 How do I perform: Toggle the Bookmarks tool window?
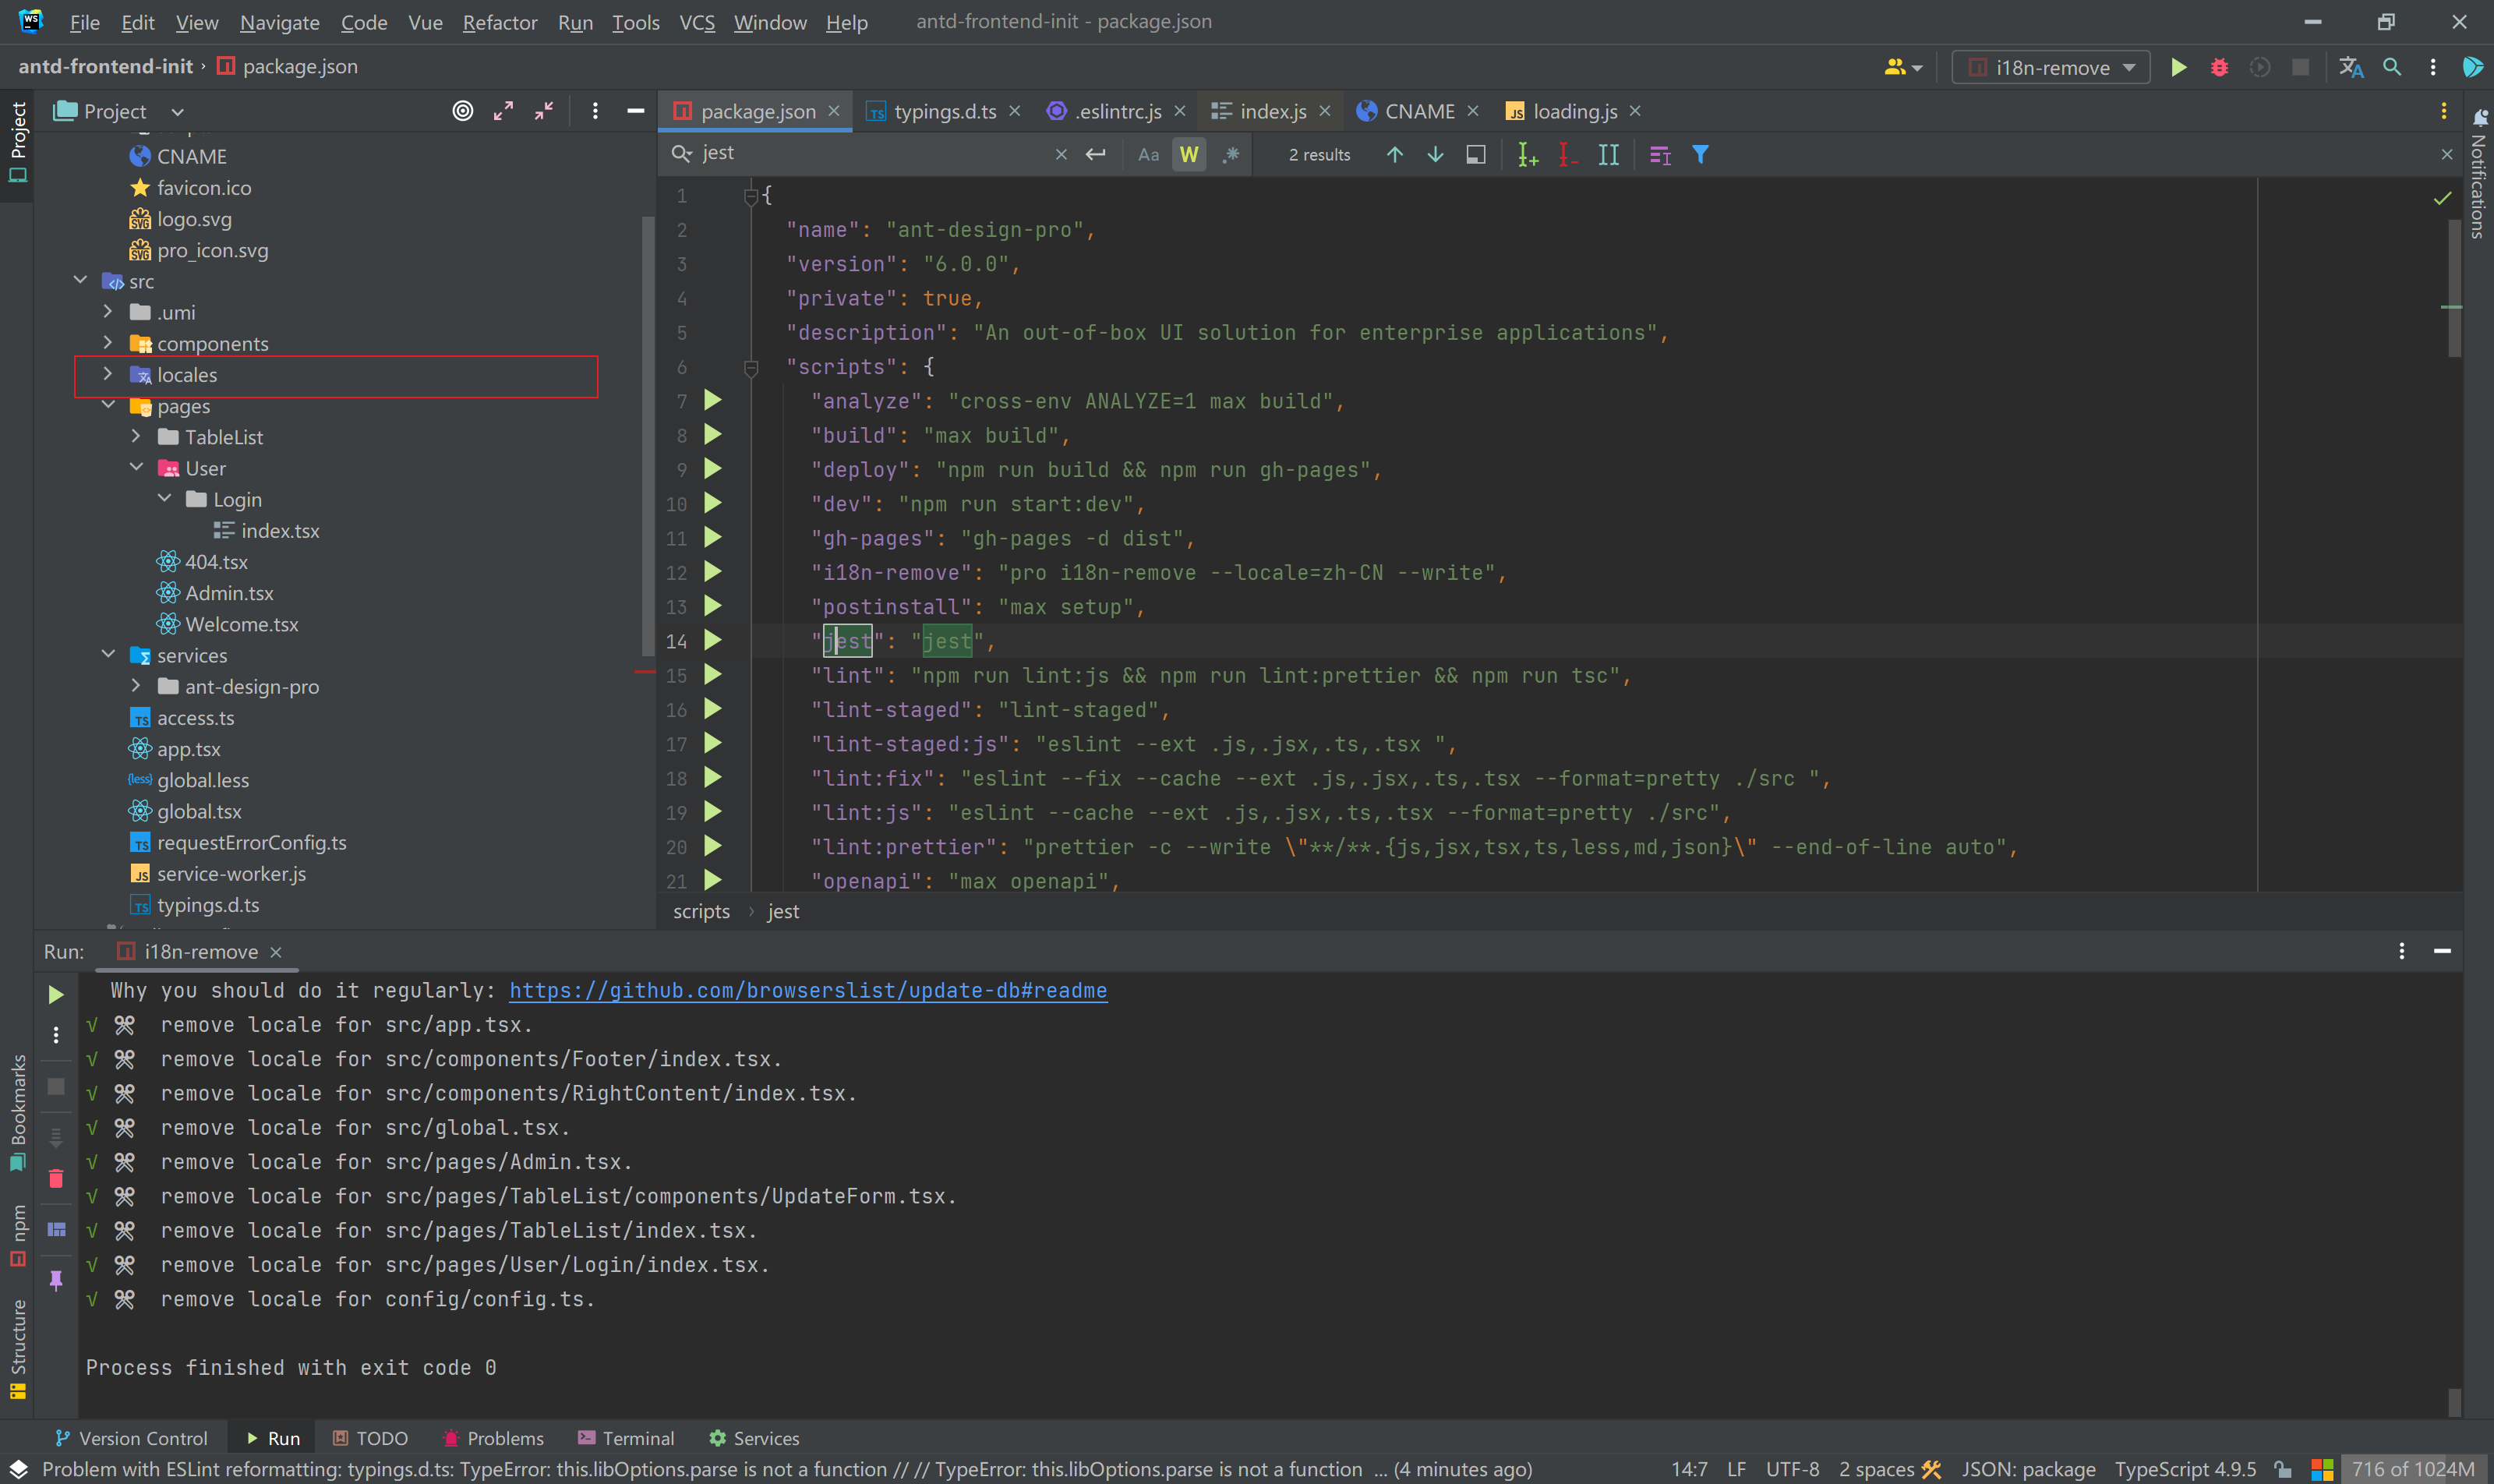[x=17, y=1112]
